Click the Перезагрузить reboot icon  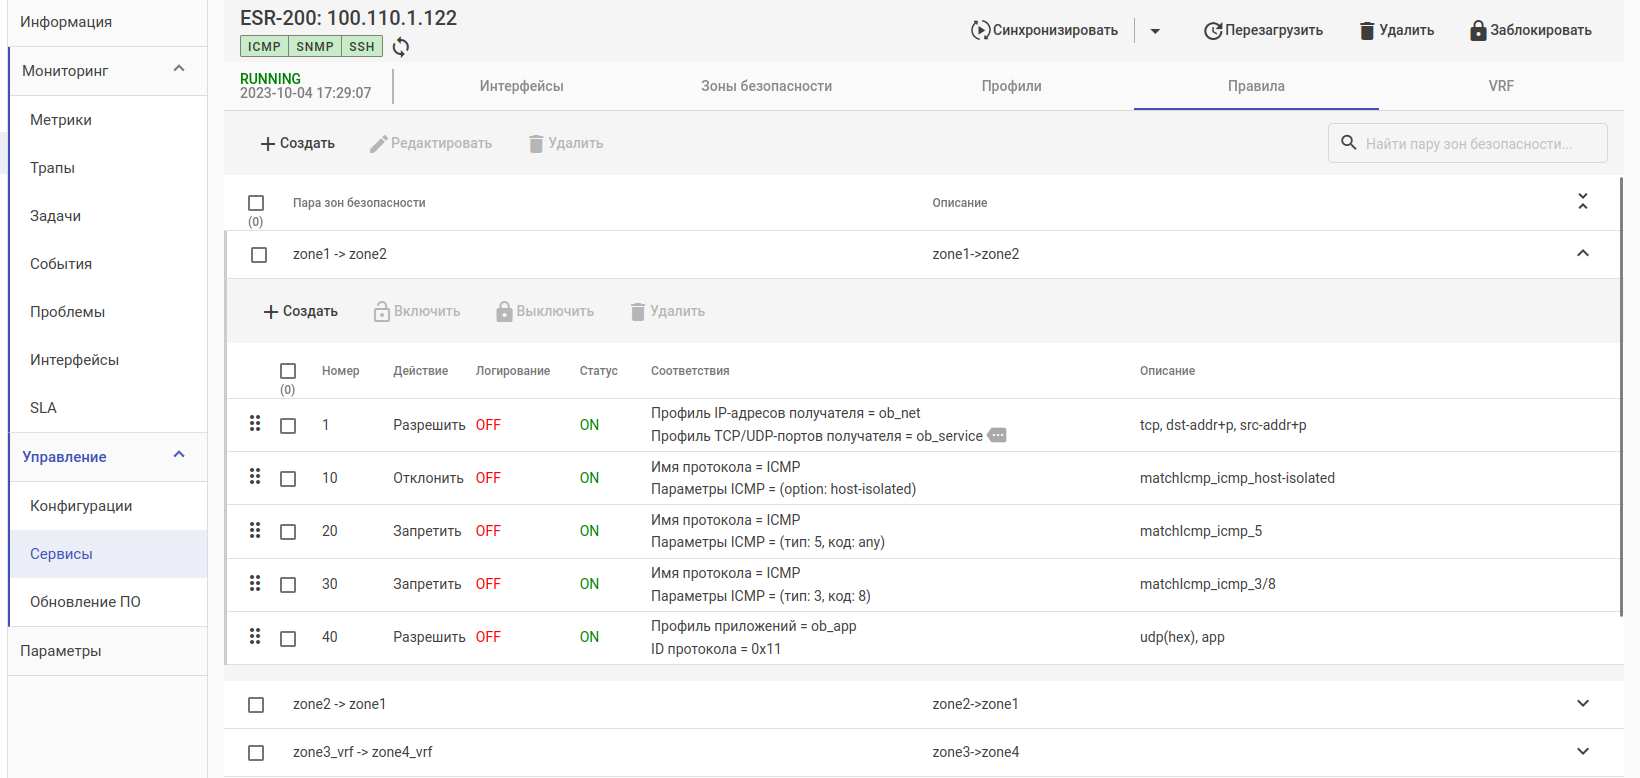1212,31
